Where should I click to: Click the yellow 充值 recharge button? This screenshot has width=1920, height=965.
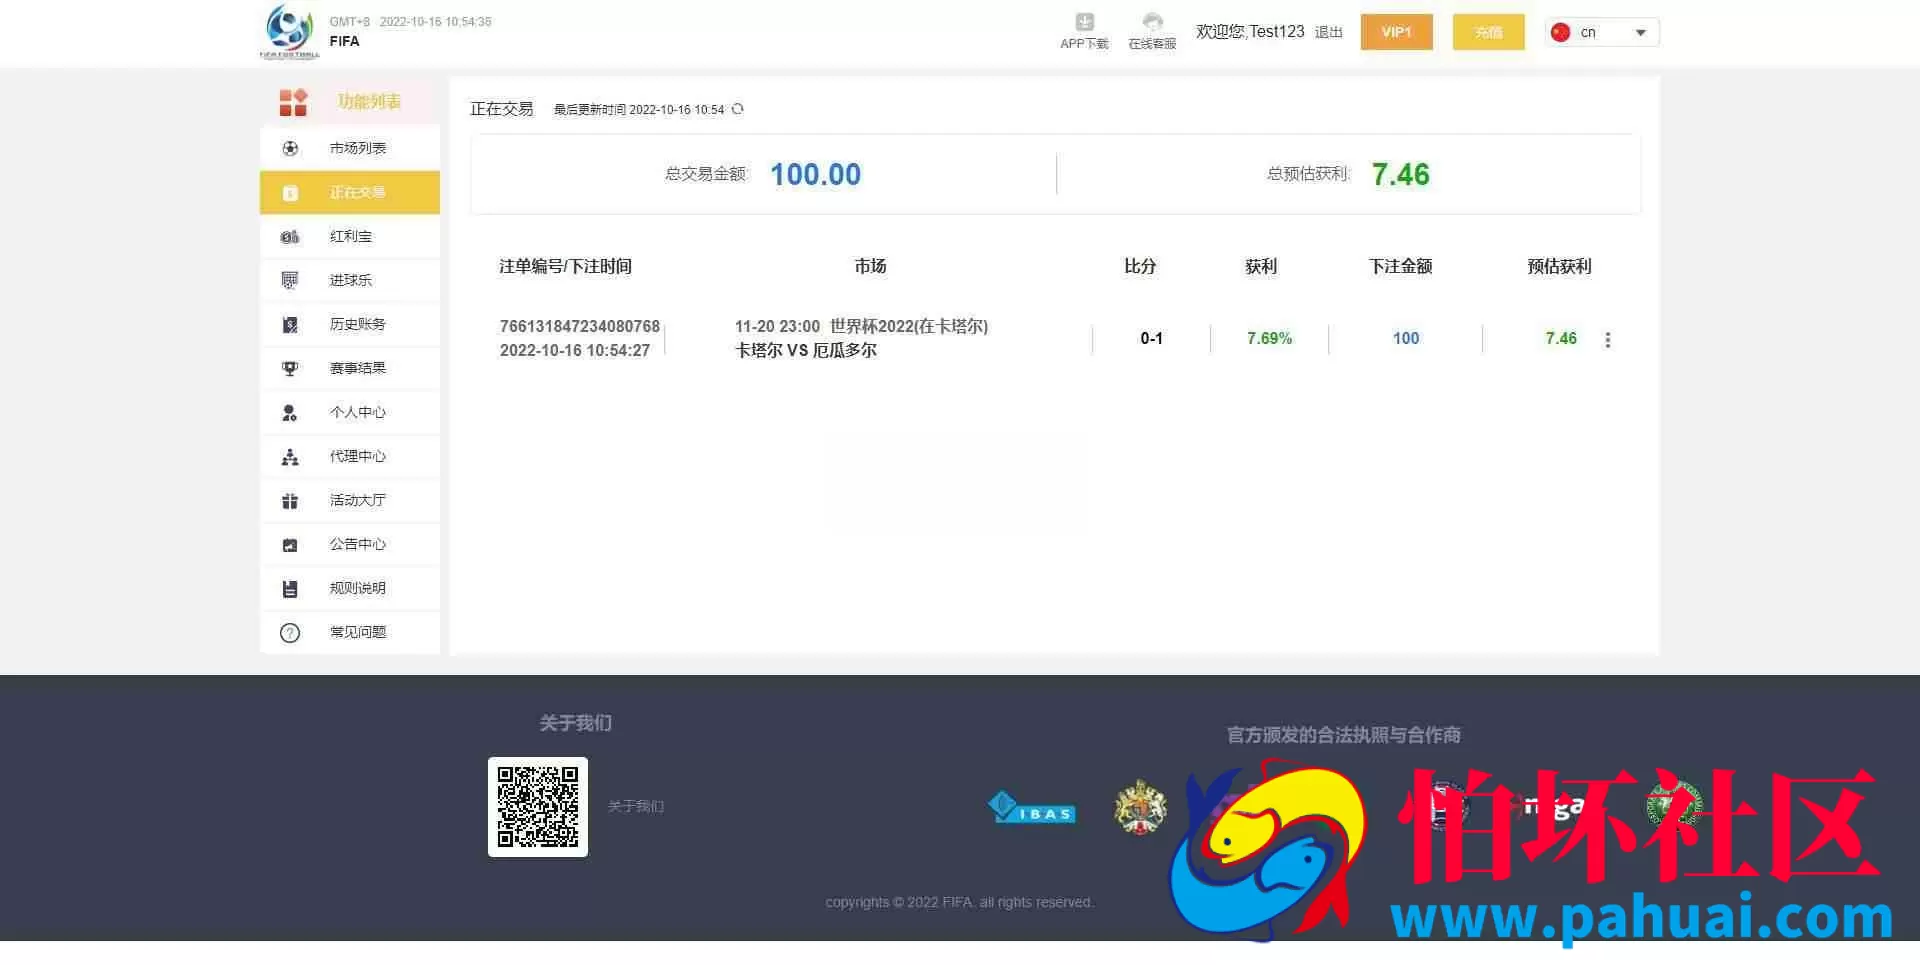tap(1488, 32)
